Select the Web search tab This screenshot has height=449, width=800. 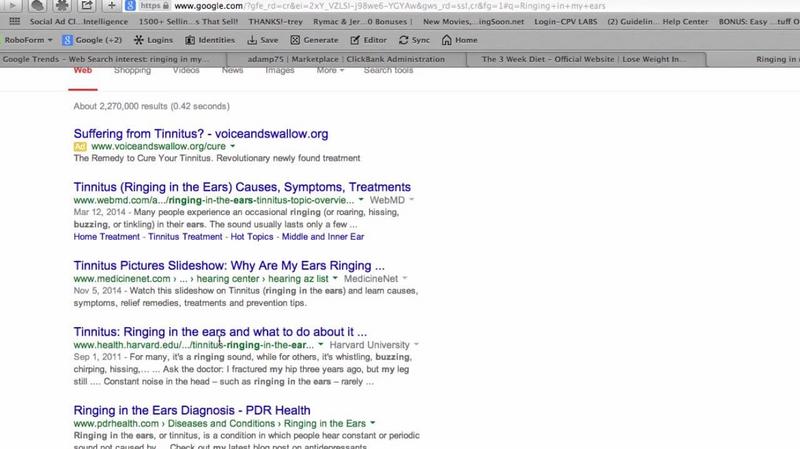(x=83, y=70)
